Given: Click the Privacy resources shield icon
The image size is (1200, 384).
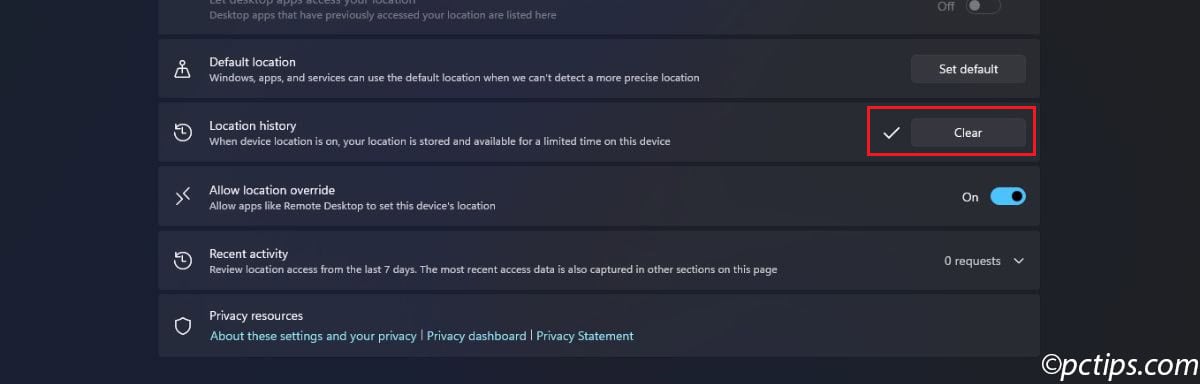Looking at the screenshot, I should pyautogui.click(x=183, y=326).
